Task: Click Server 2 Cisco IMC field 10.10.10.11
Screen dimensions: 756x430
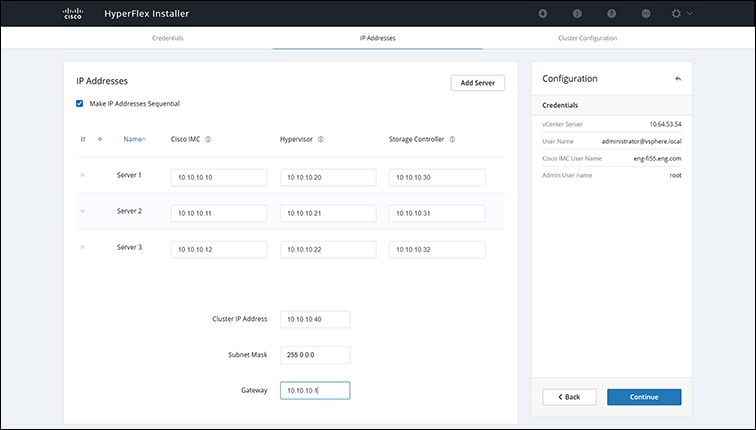Action: tap(219, 213)
